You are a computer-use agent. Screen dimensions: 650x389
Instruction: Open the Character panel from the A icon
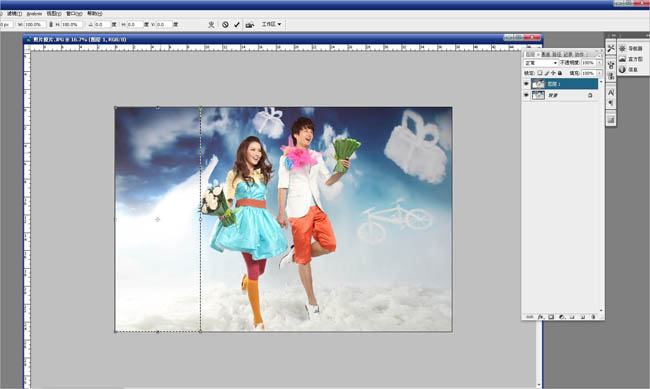[611, 92]
